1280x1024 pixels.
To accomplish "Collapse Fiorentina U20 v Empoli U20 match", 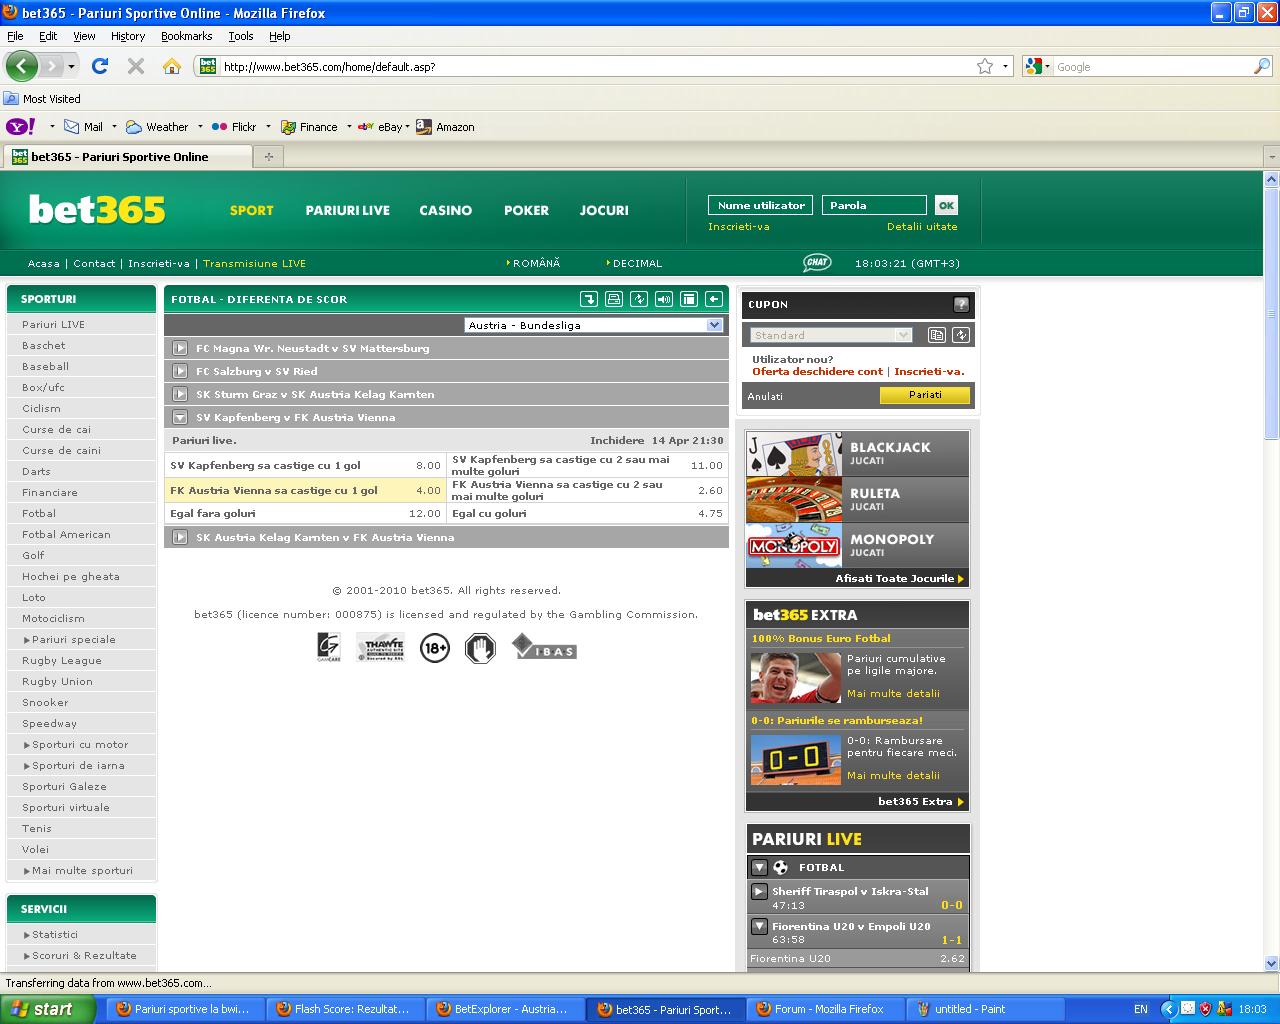I will [x=759, y=926].
